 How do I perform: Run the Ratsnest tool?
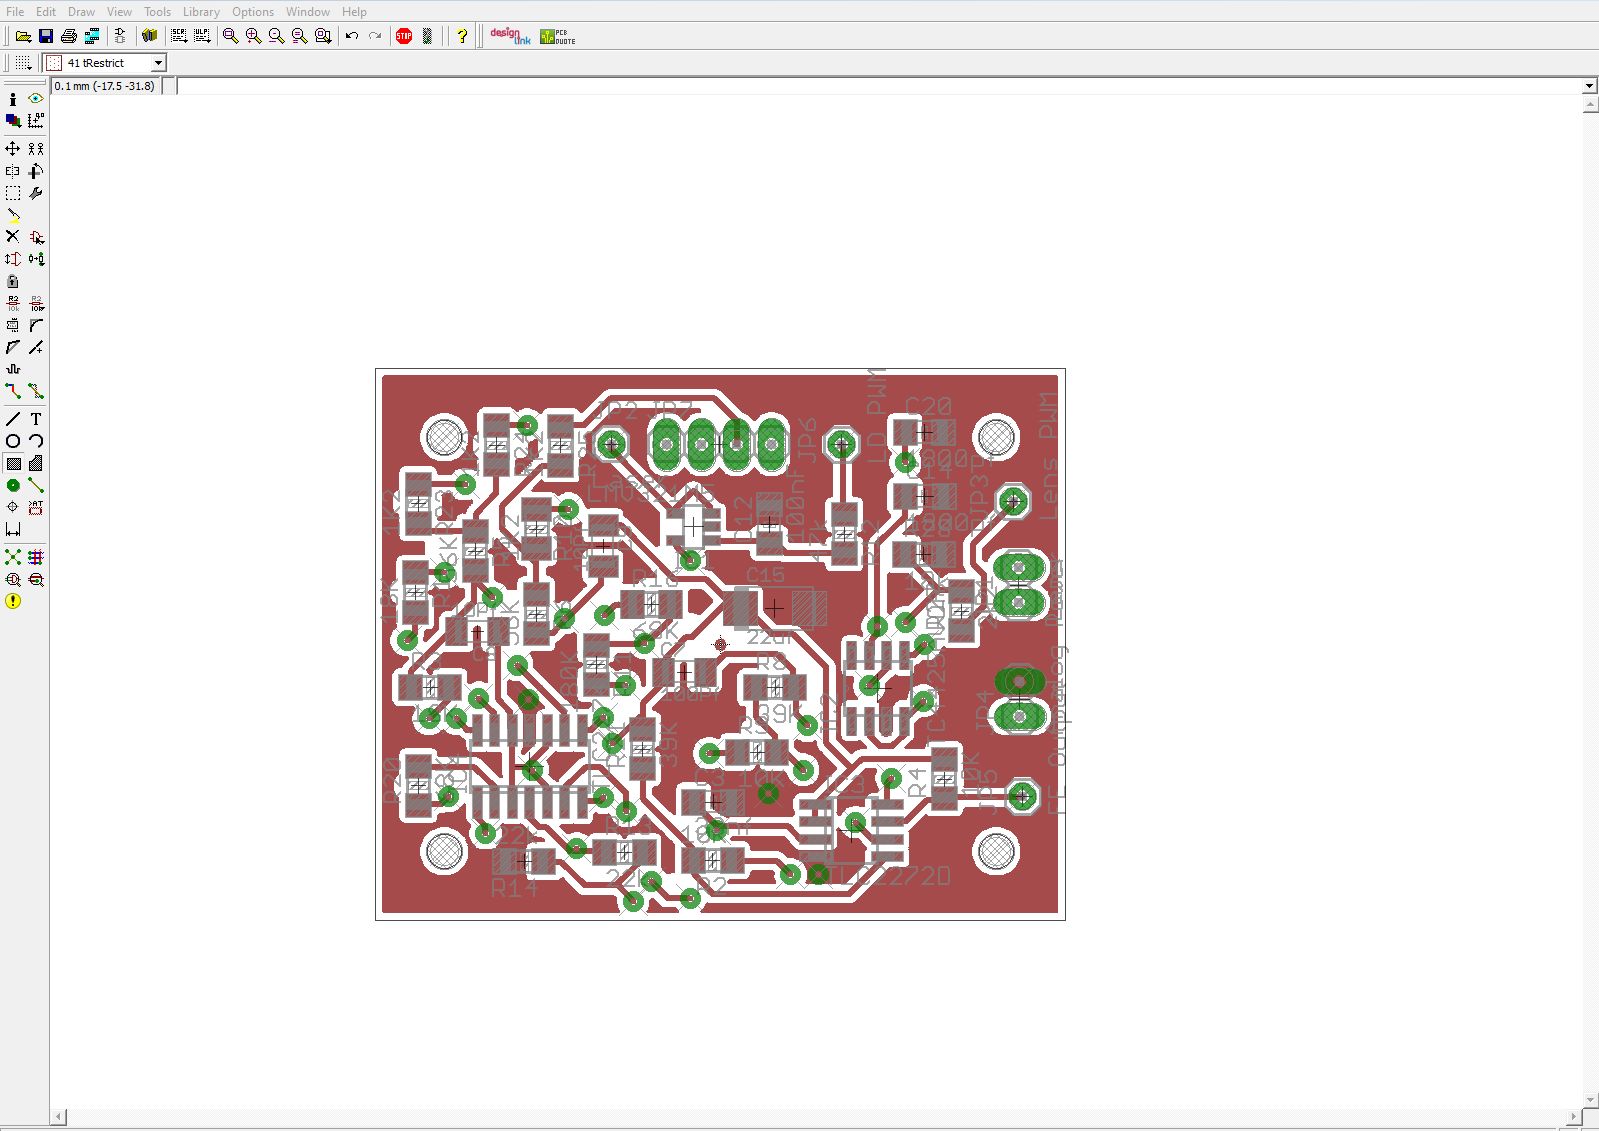pyautogui.click(x=13, y=557)
